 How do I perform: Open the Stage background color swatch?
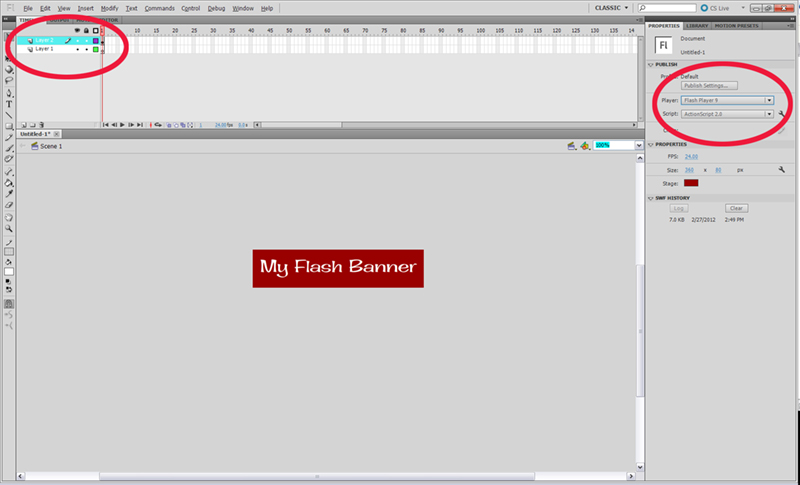pyautogui.click(x=691, y=183)
